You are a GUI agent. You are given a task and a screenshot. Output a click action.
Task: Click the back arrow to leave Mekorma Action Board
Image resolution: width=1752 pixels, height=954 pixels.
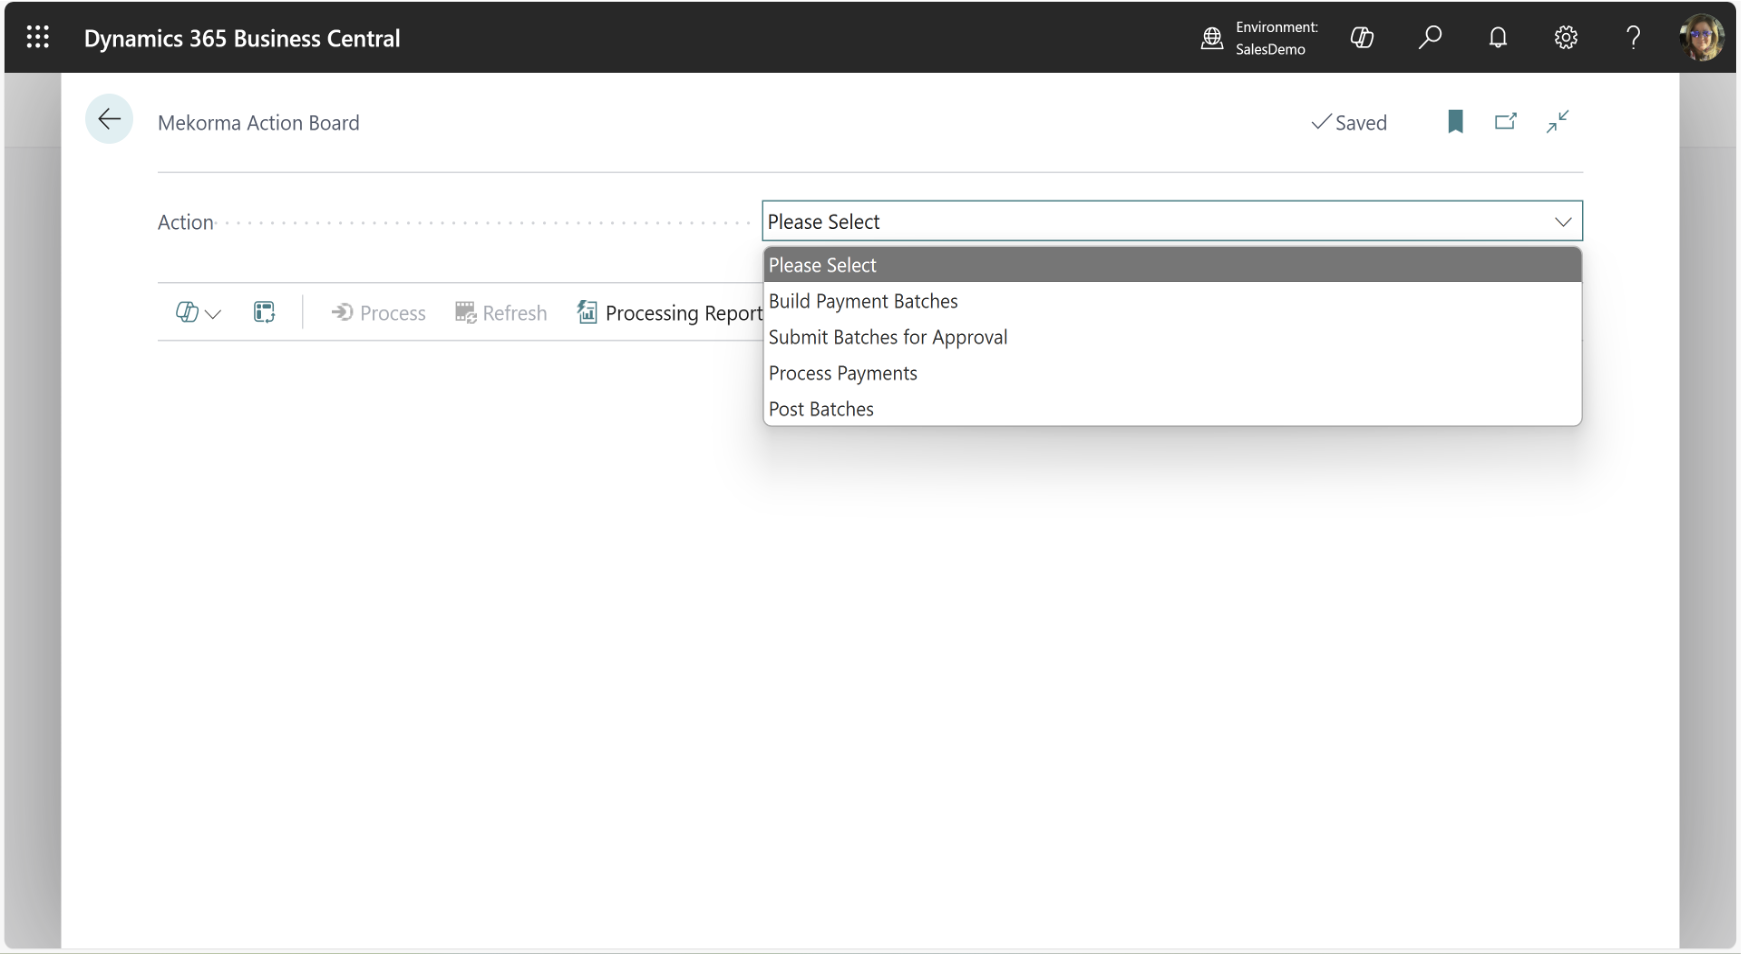click(109, 119)
